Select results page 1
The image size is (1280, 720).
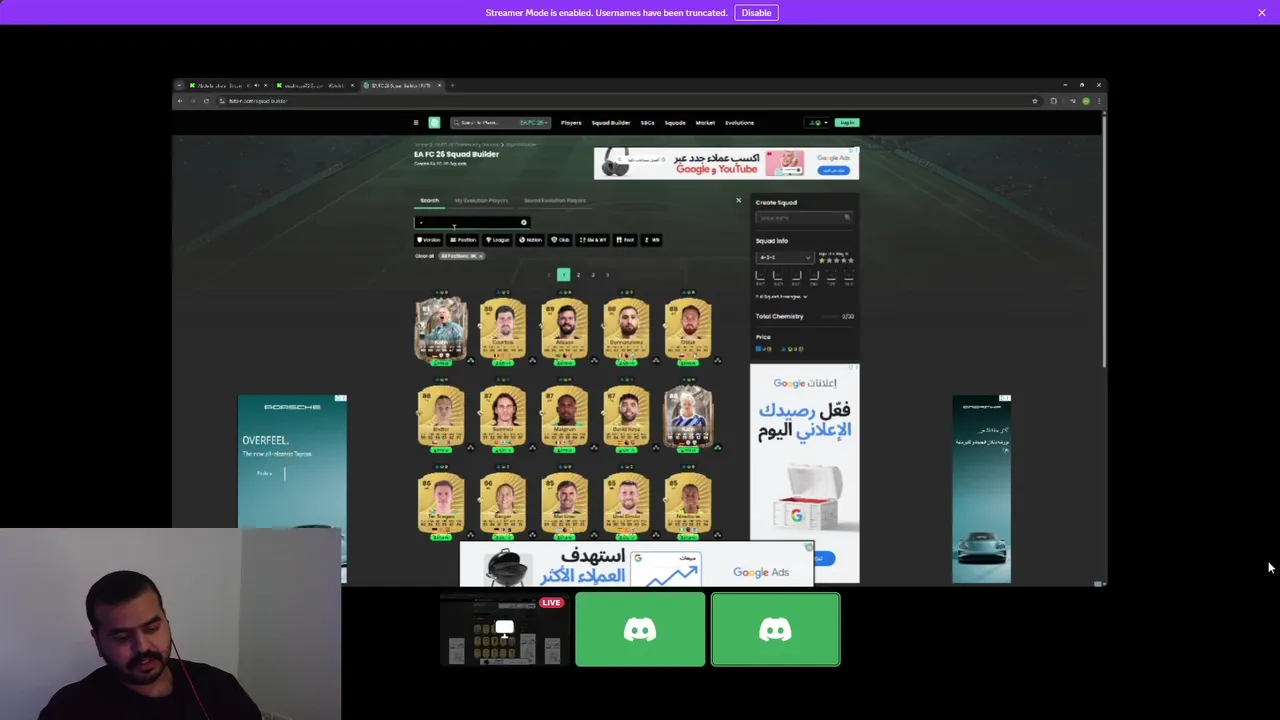click(563, 275)
